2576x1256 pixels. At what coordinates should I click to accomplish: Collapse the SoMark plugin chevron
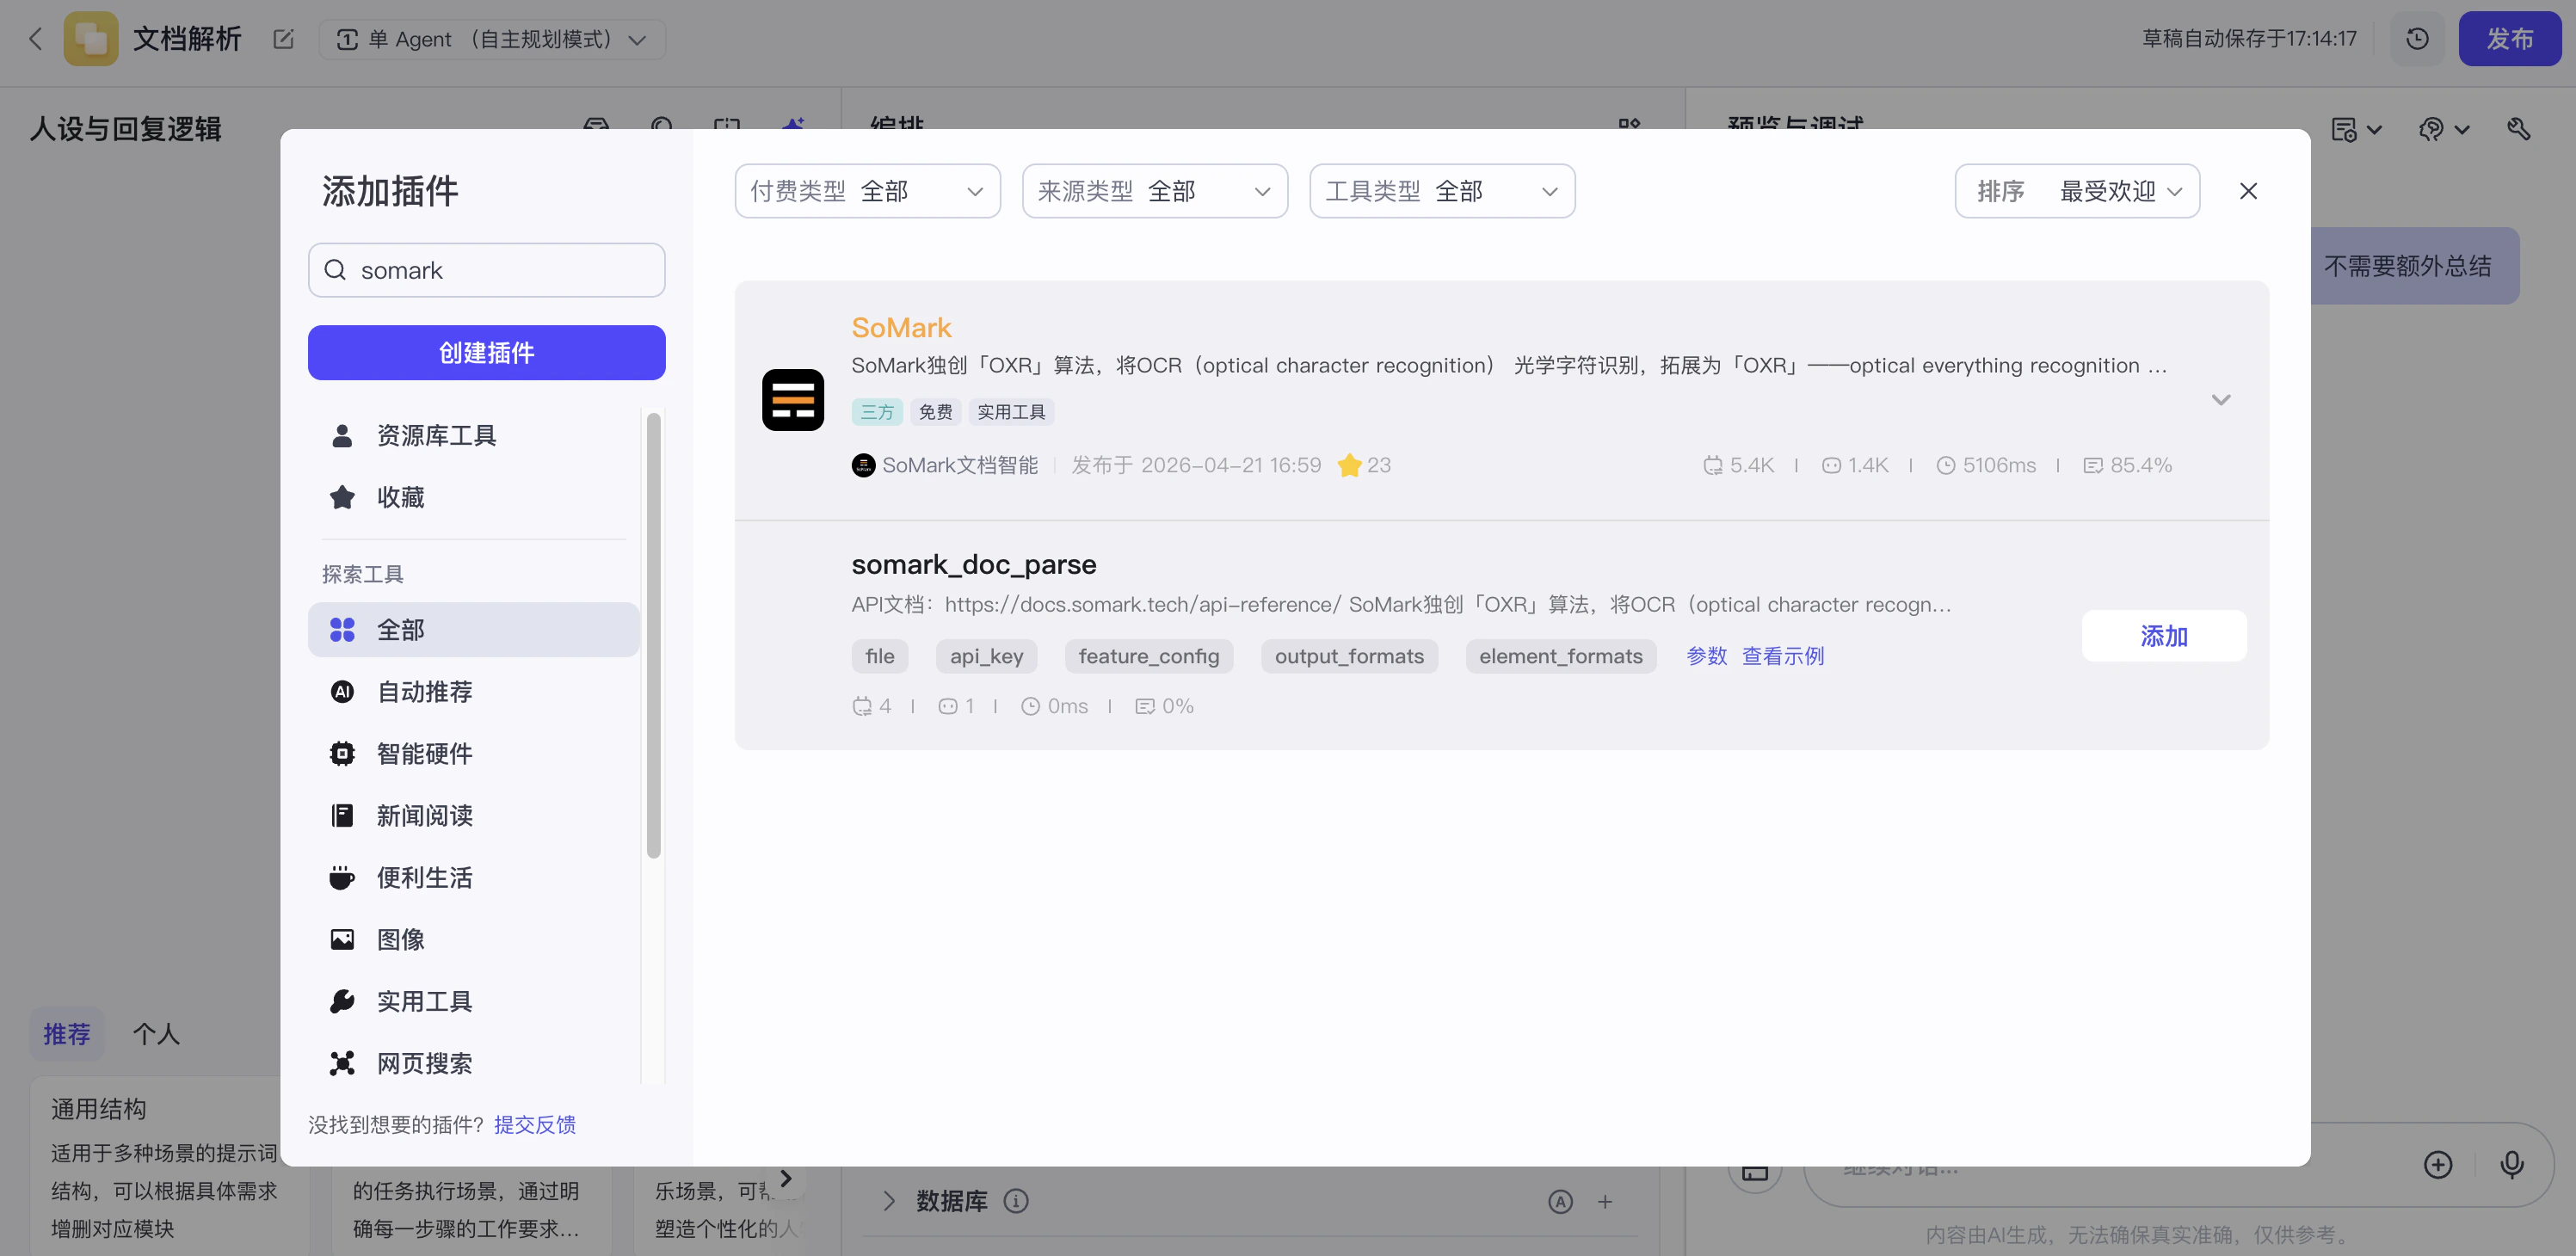tap(2220, 399)
